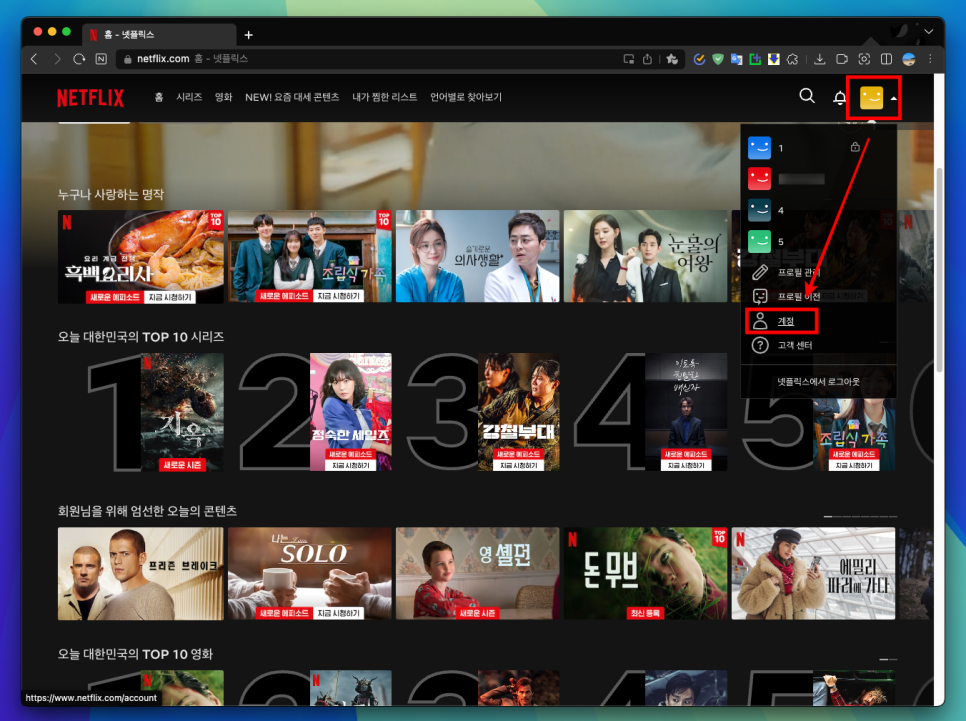The image size is (966, 721).
Task: Open a new browser tab with plus
Action: (x=248, y=35)
